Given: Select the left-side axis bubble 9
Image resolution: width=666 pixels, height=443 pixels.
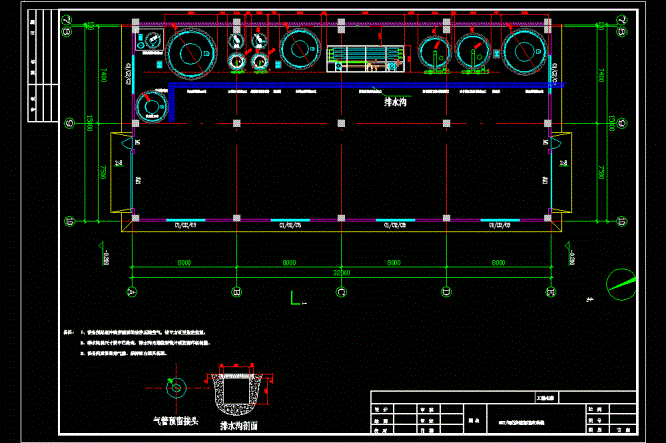Looking at the screenshot, I should (69, 124).
